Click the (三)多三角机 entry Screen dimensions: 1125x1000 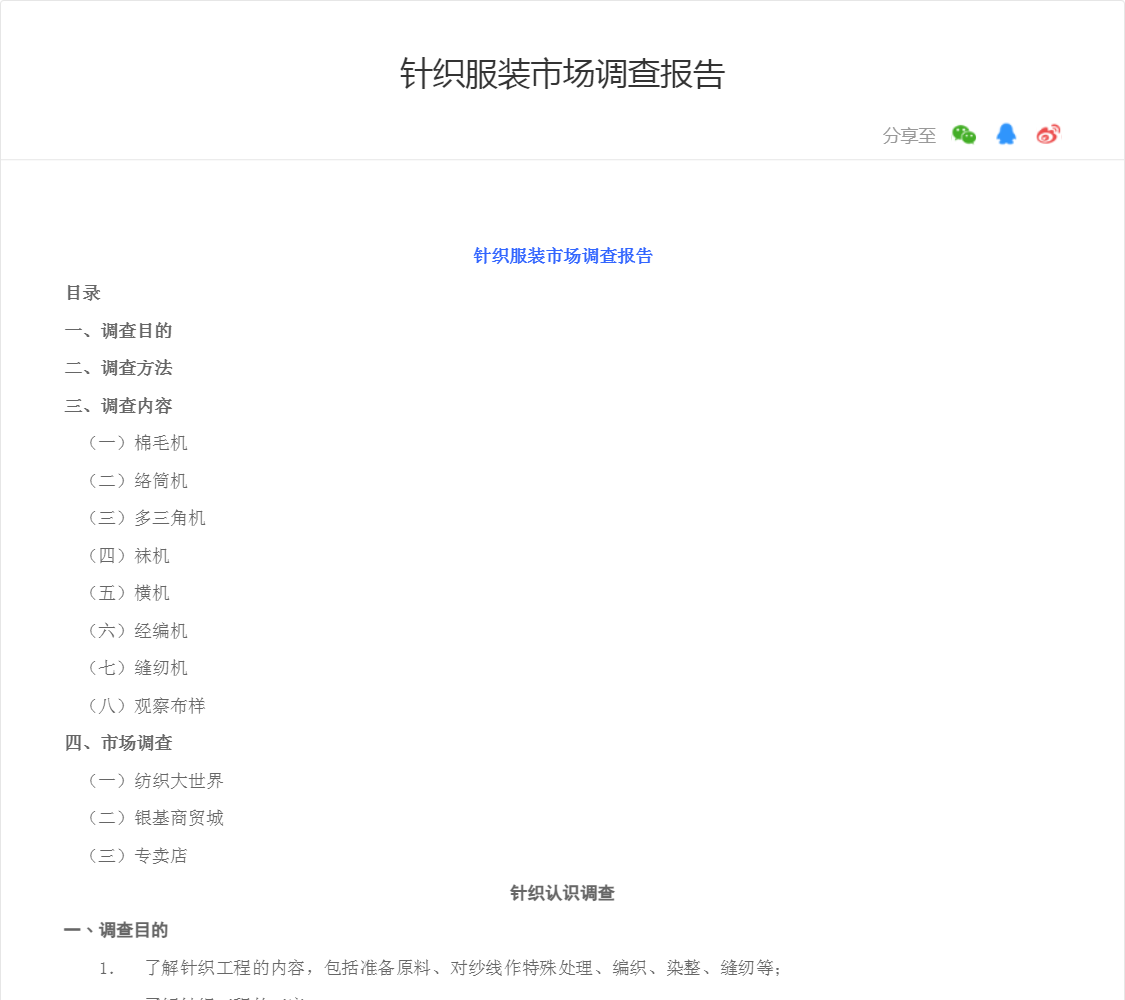click(x=146, y=518)
